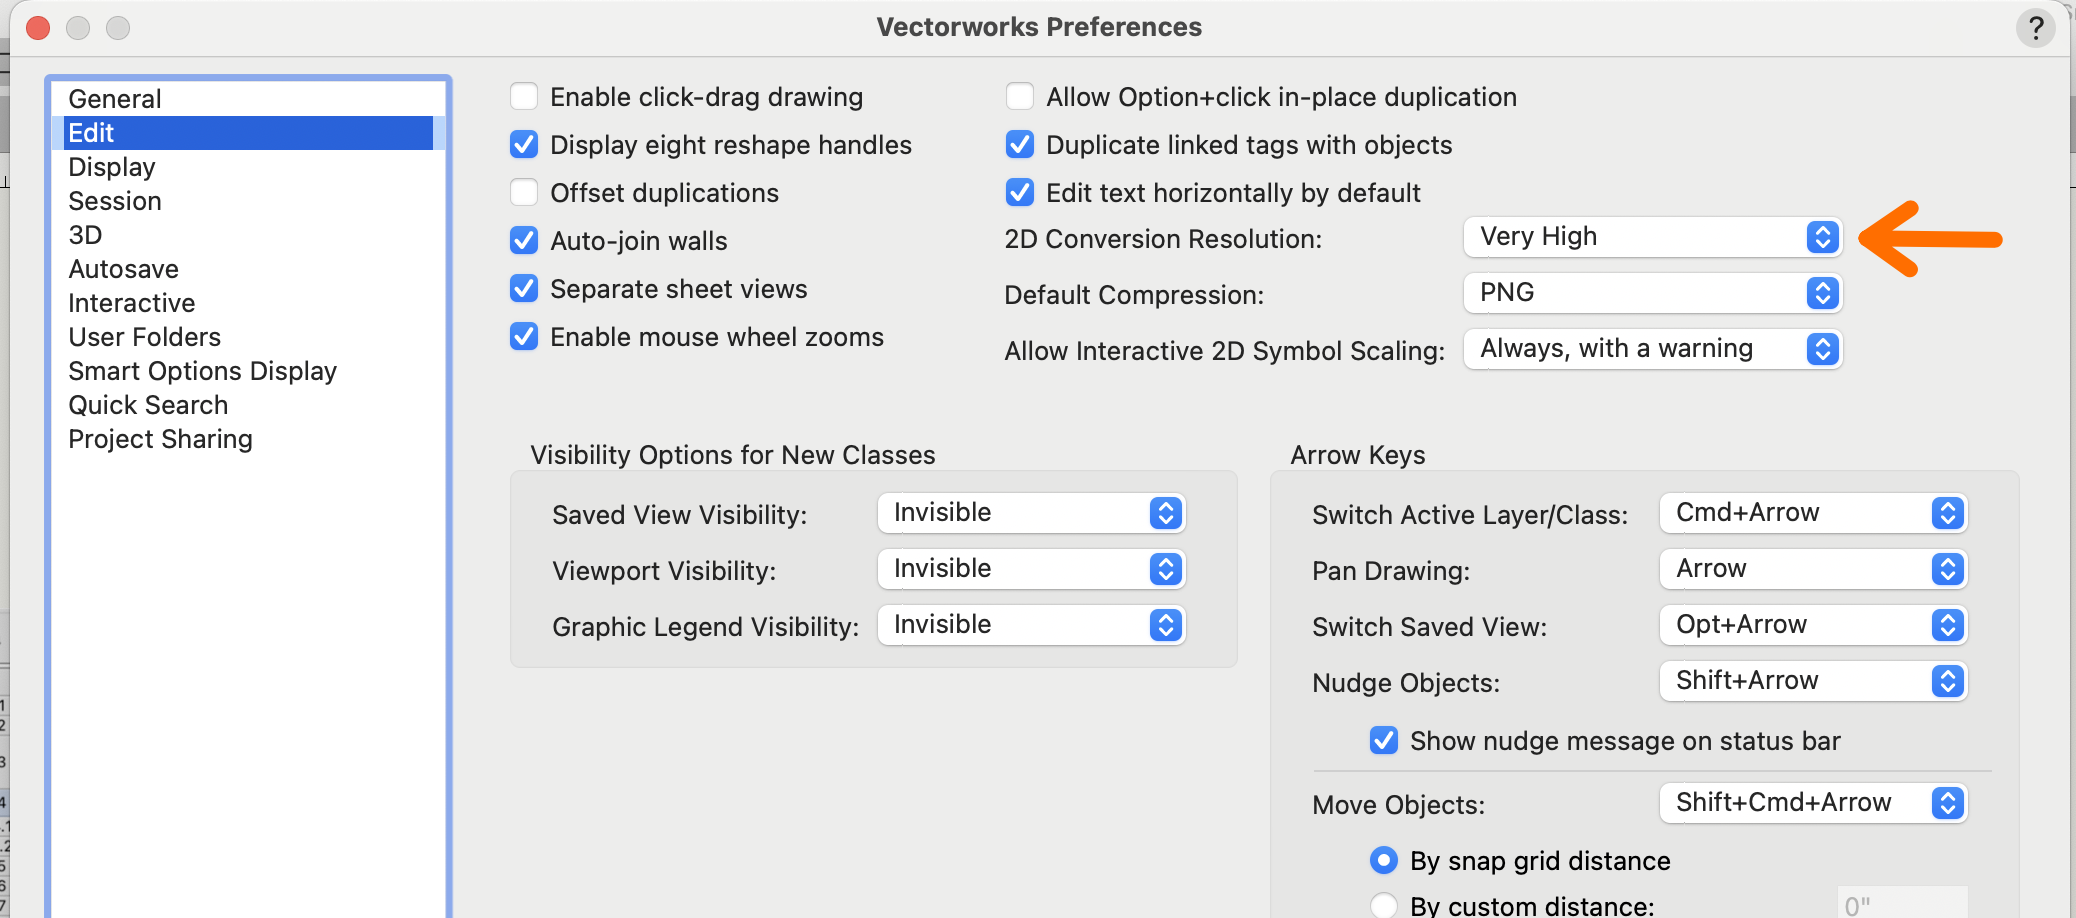Click the help question mark icon

[x=2035, y=28]
